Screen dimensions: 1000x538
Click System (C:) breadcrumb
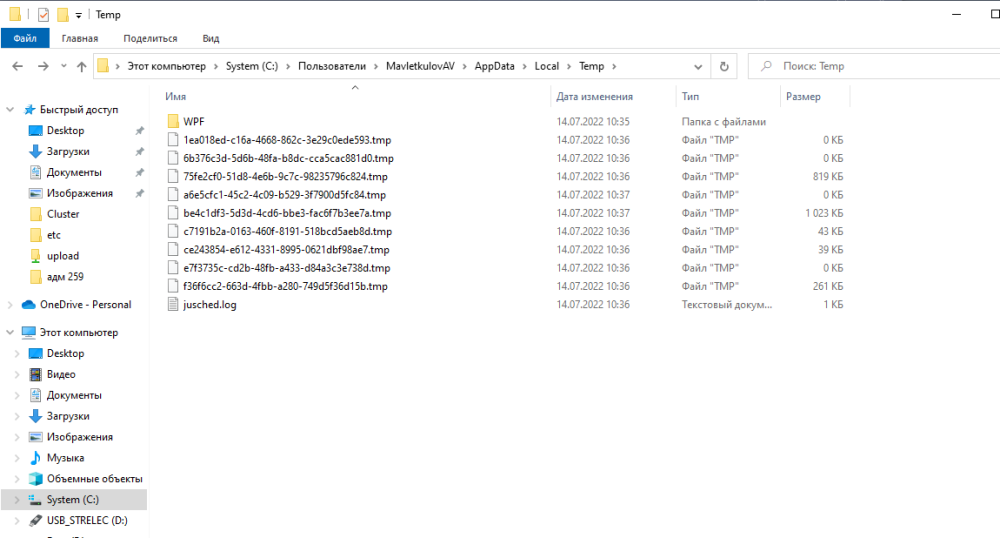tap(252, 66)
